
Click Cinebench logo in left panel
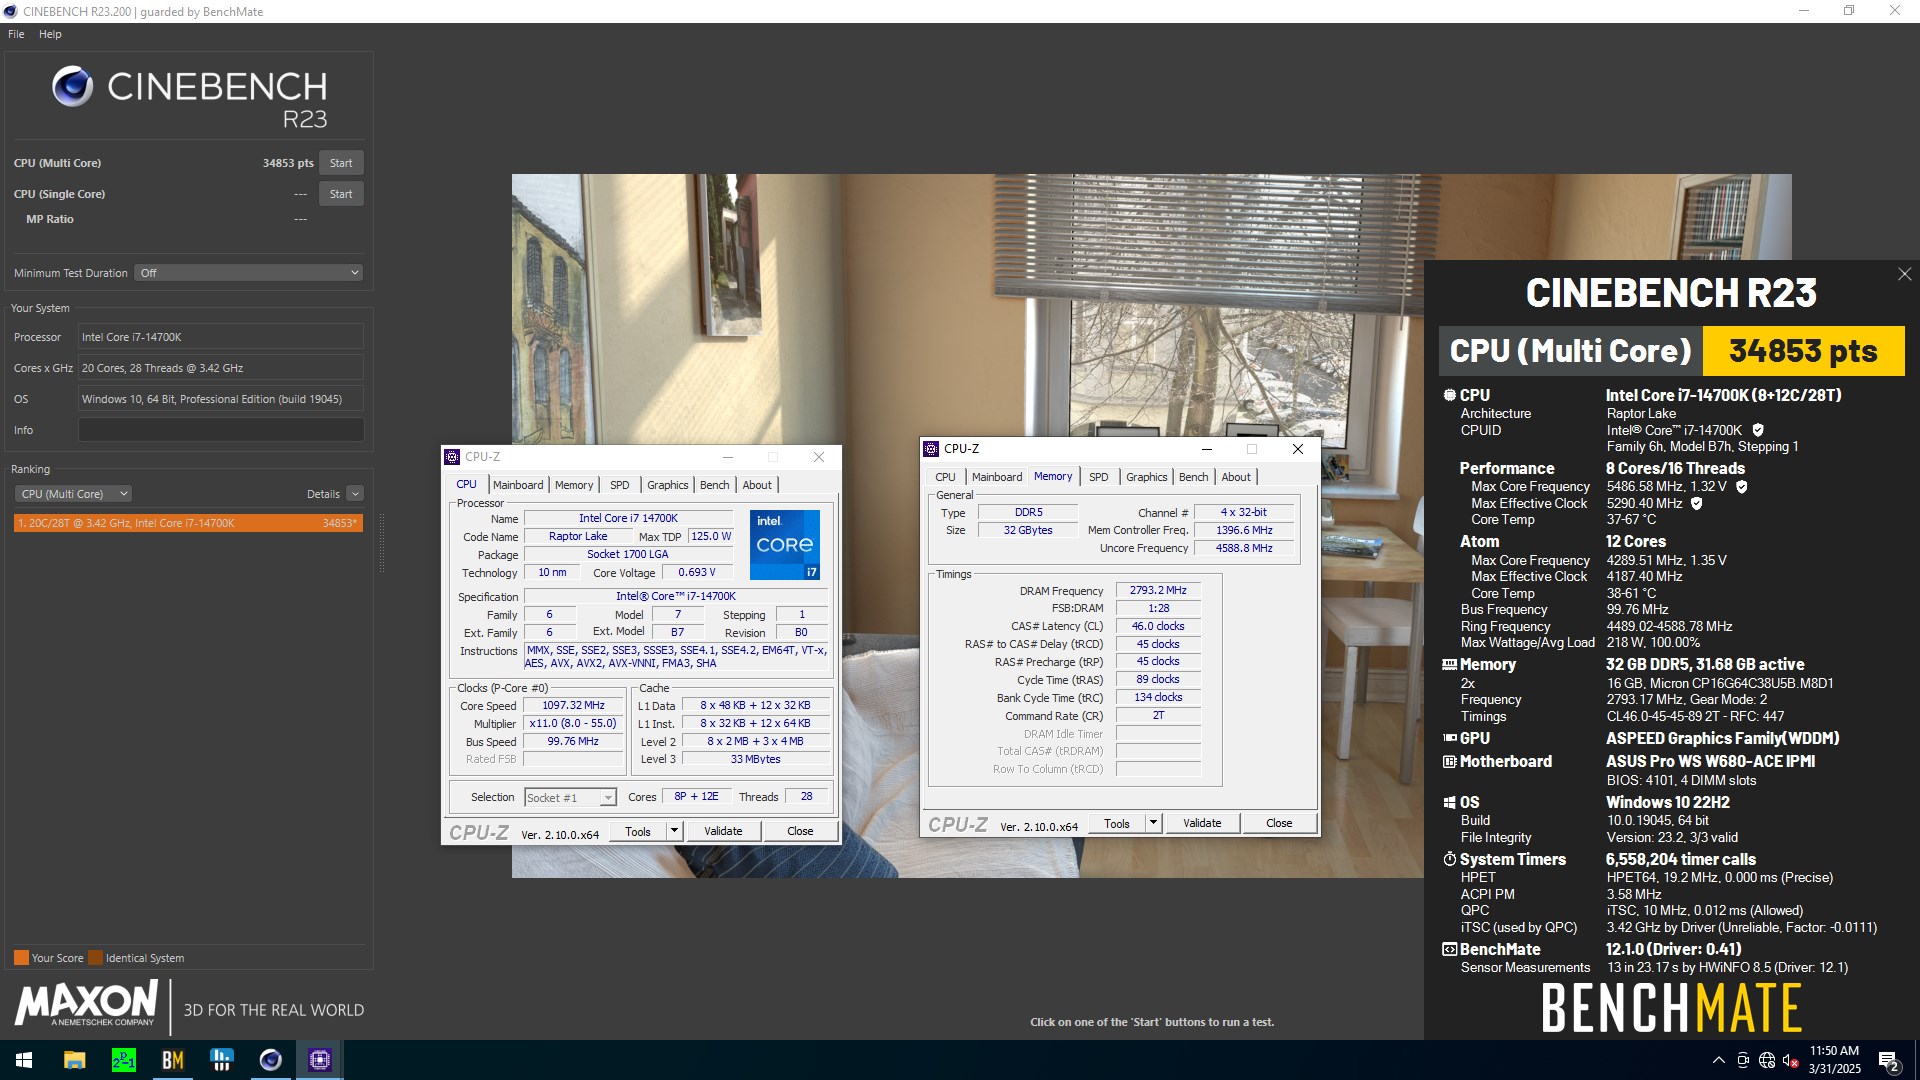[x=72, y=87]
